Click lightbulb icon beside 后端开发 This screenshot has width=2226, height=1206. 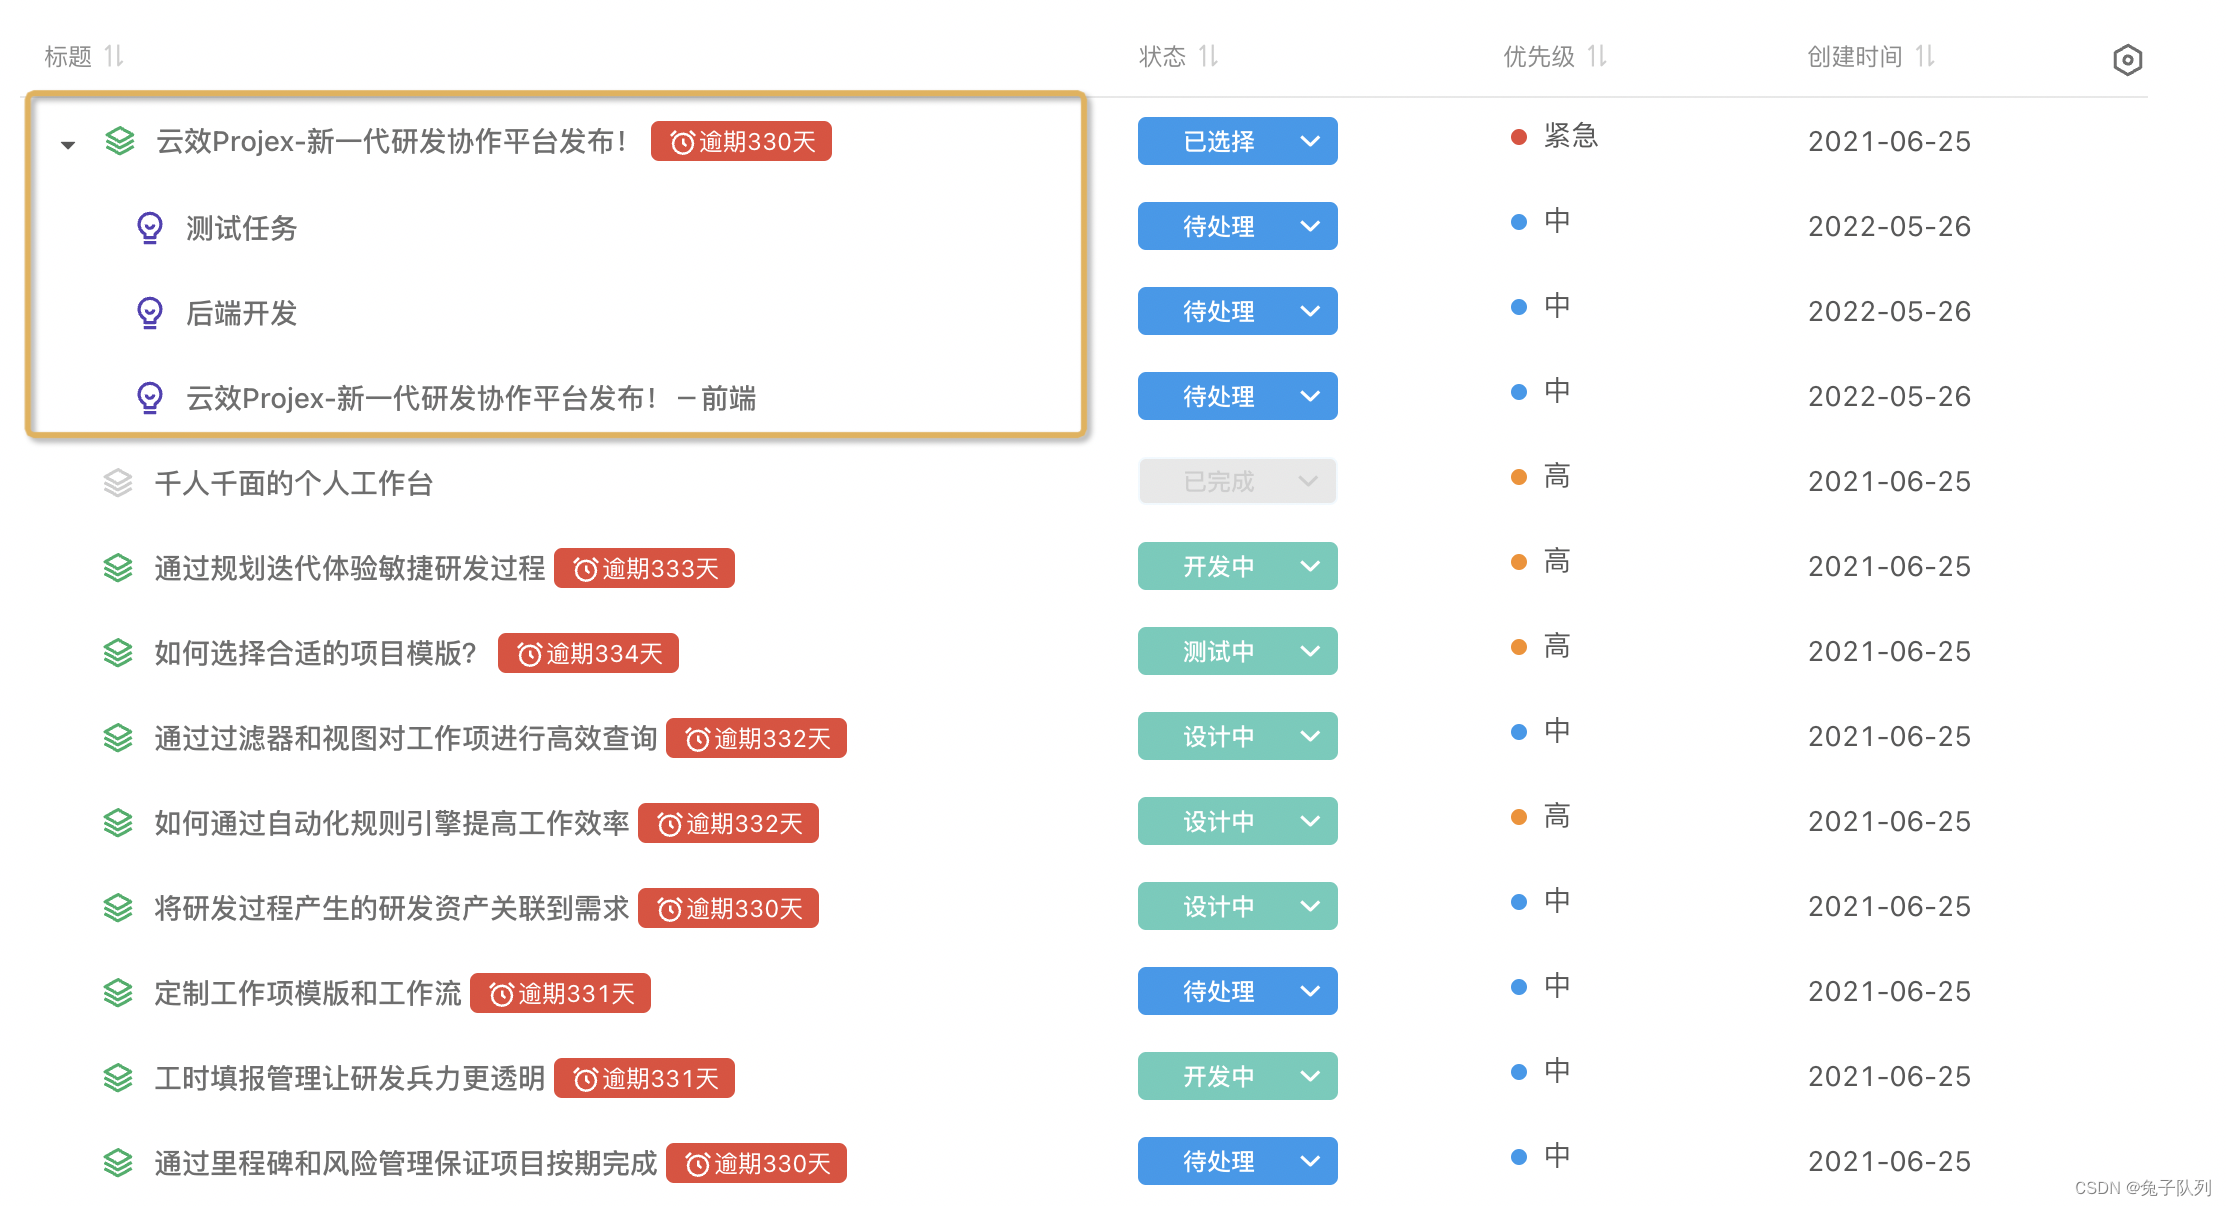(150, 313)
